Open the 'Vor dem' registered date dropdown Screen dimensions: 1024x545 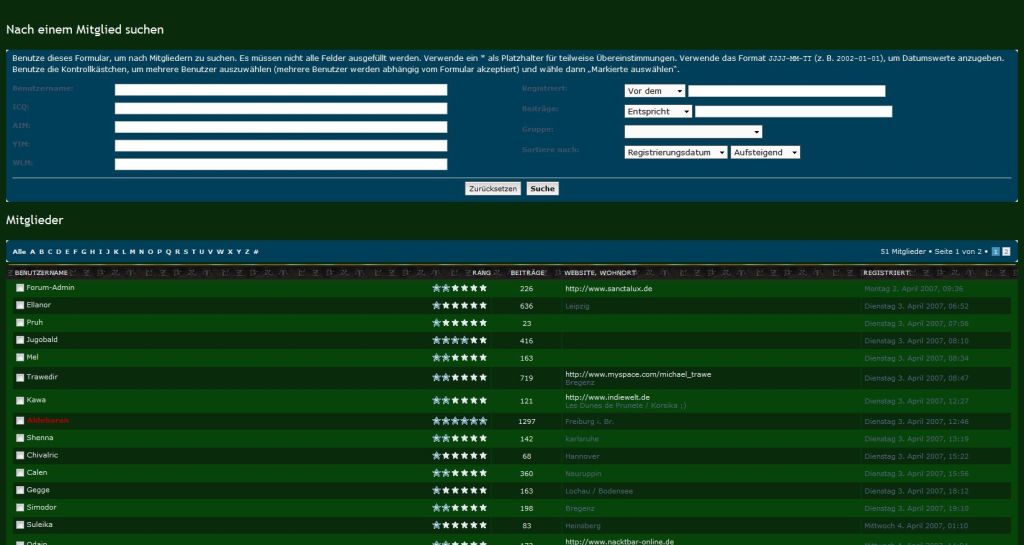coord(654,91)
